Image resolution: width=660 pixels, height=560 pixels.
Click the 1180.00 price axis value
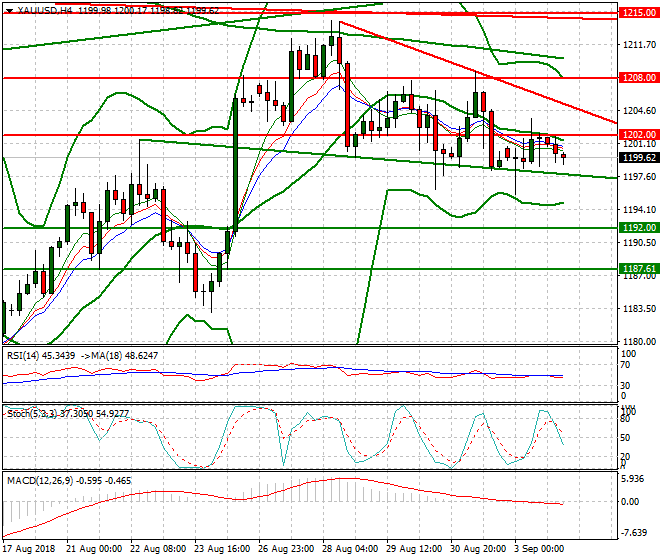click(639, 341)
